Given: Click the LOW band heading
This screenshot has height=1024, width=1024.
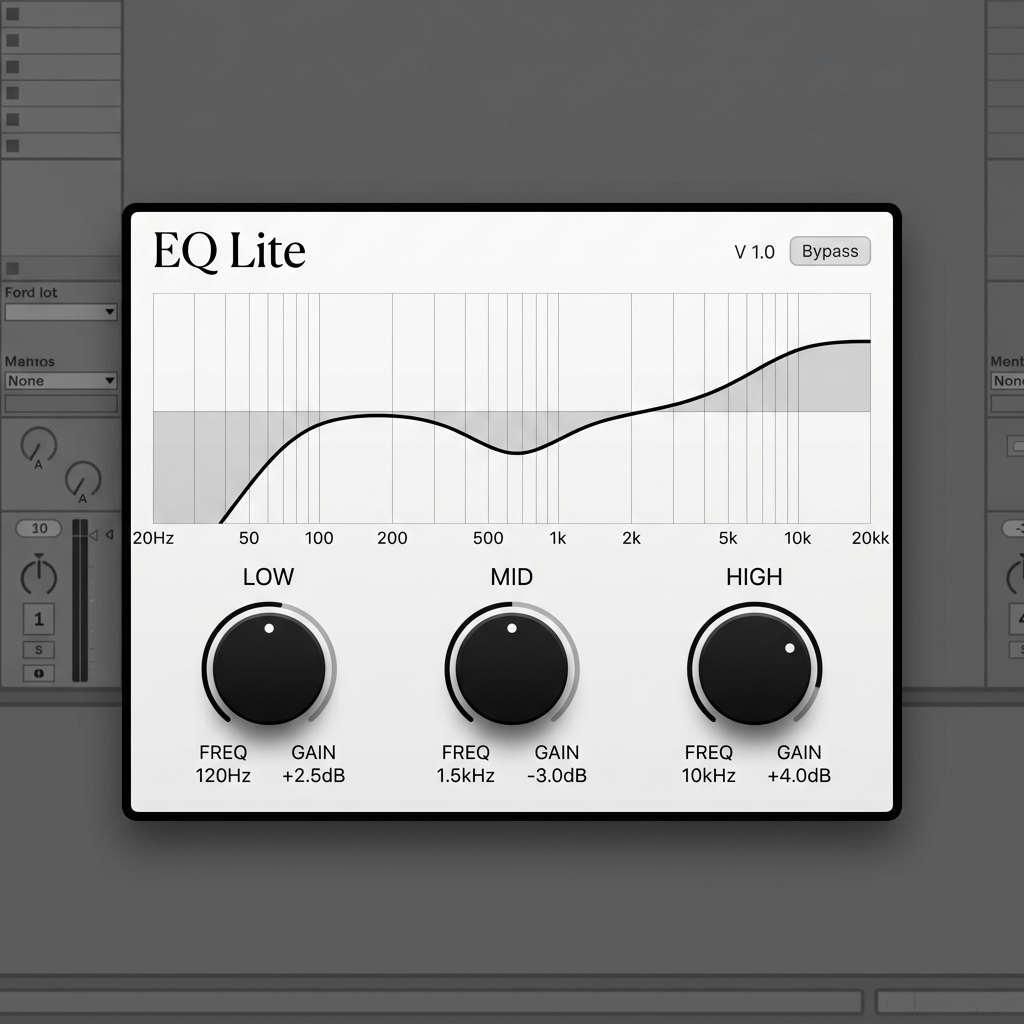Looking at the screenshot, I should click(x=268, y=577).
